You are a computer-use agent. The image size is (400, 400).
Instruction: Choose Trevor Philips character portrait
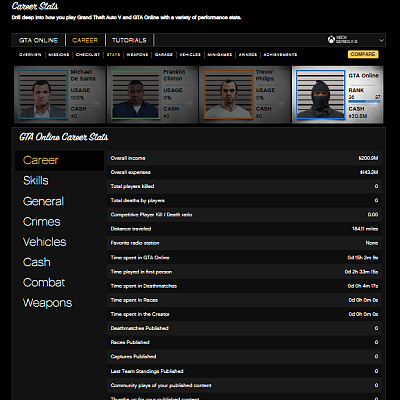point(228,95)
